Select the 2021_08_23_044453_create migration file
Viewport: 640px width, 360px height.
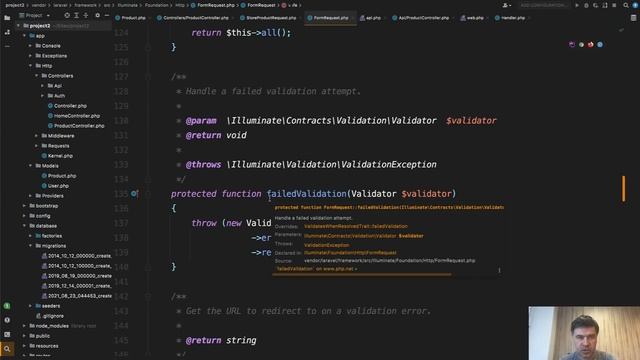[77, 296]
